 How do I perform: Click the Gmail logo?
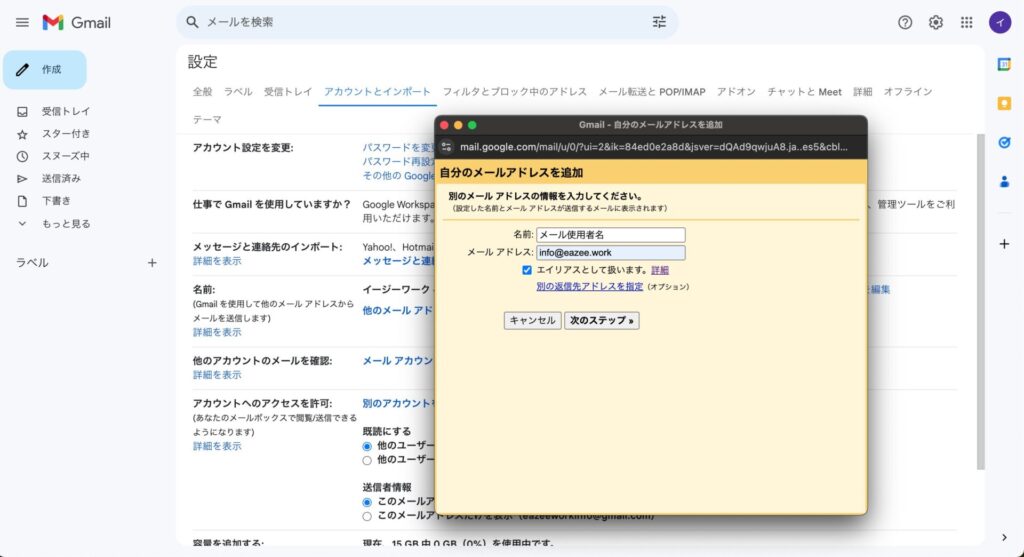[76, 22]
